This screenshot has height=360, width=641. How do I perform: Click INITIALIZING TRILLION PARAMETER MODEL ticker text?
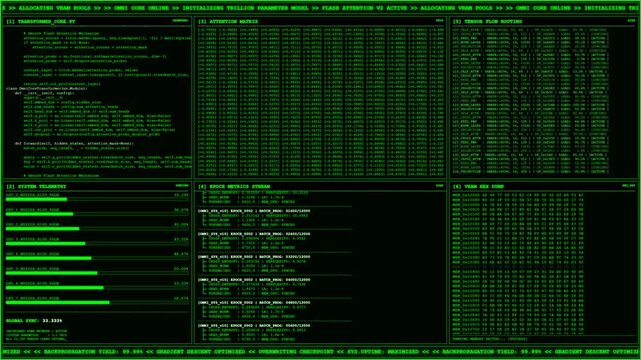pyautogui.click(x=246, y=8)
